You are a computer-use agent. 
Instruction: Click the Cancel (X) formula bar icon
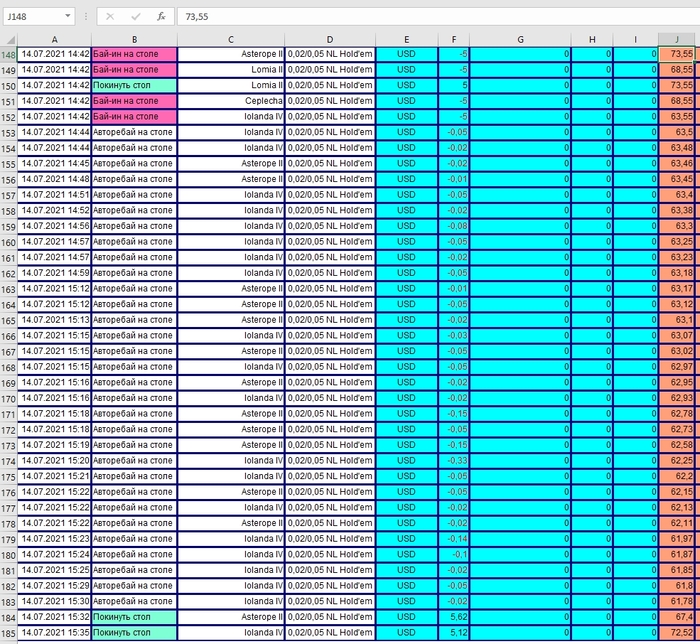tap(110, 17)
